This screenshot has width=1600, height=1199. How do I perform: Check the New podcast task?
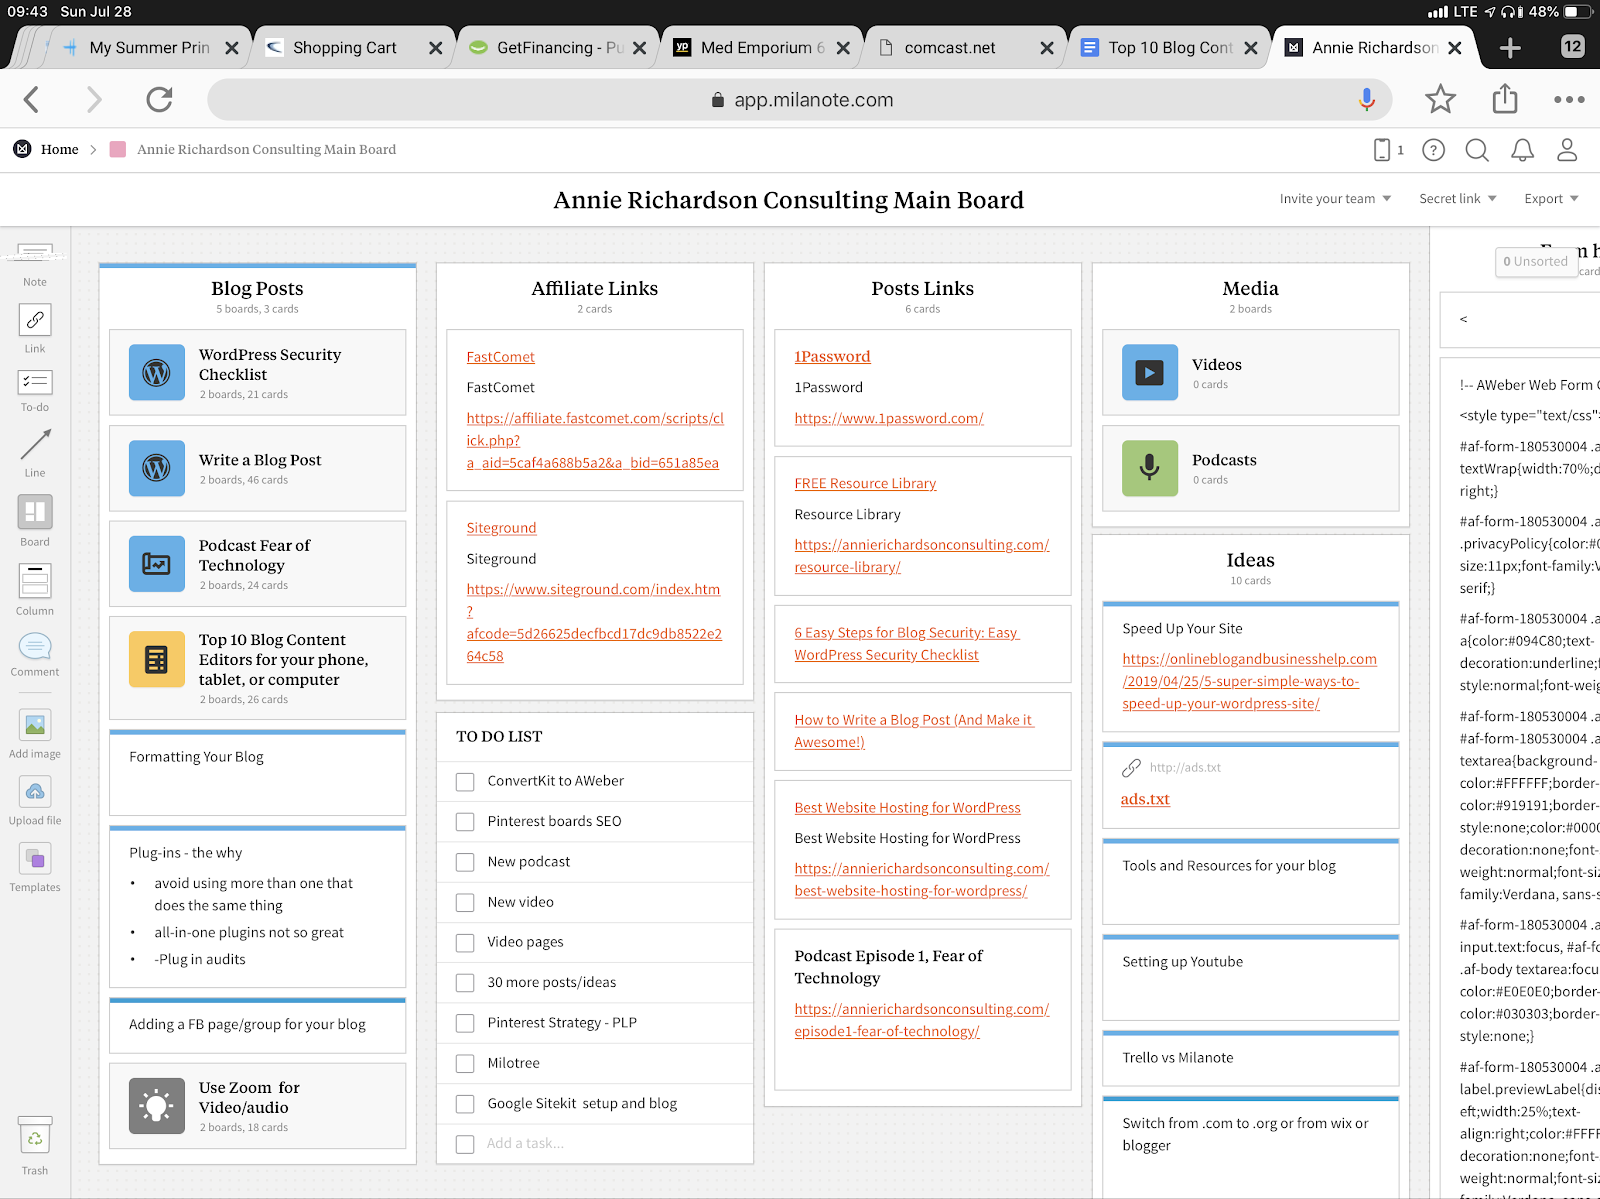pos(465,862)
